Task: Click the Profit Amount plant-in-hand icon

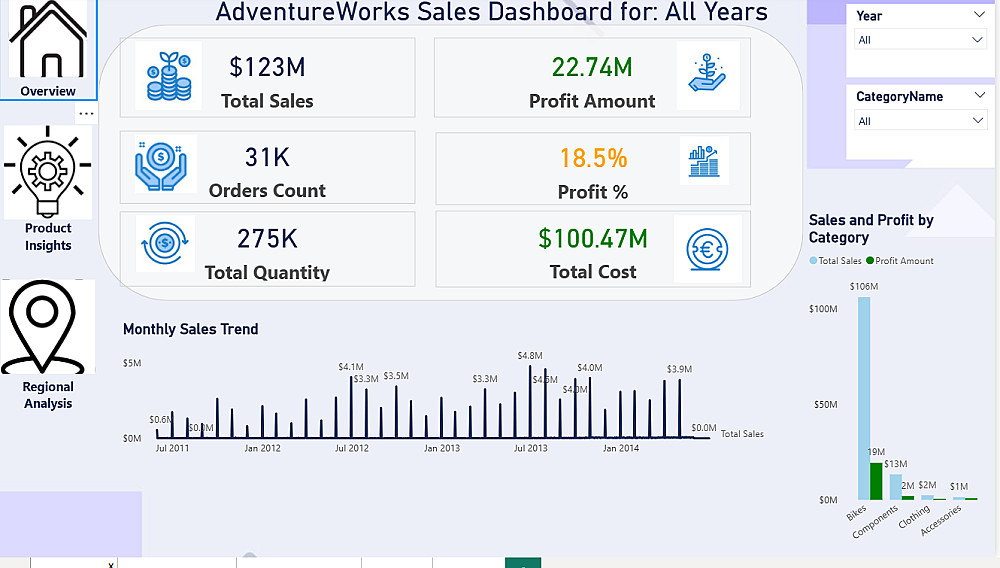Action: (x=707, y=75)
